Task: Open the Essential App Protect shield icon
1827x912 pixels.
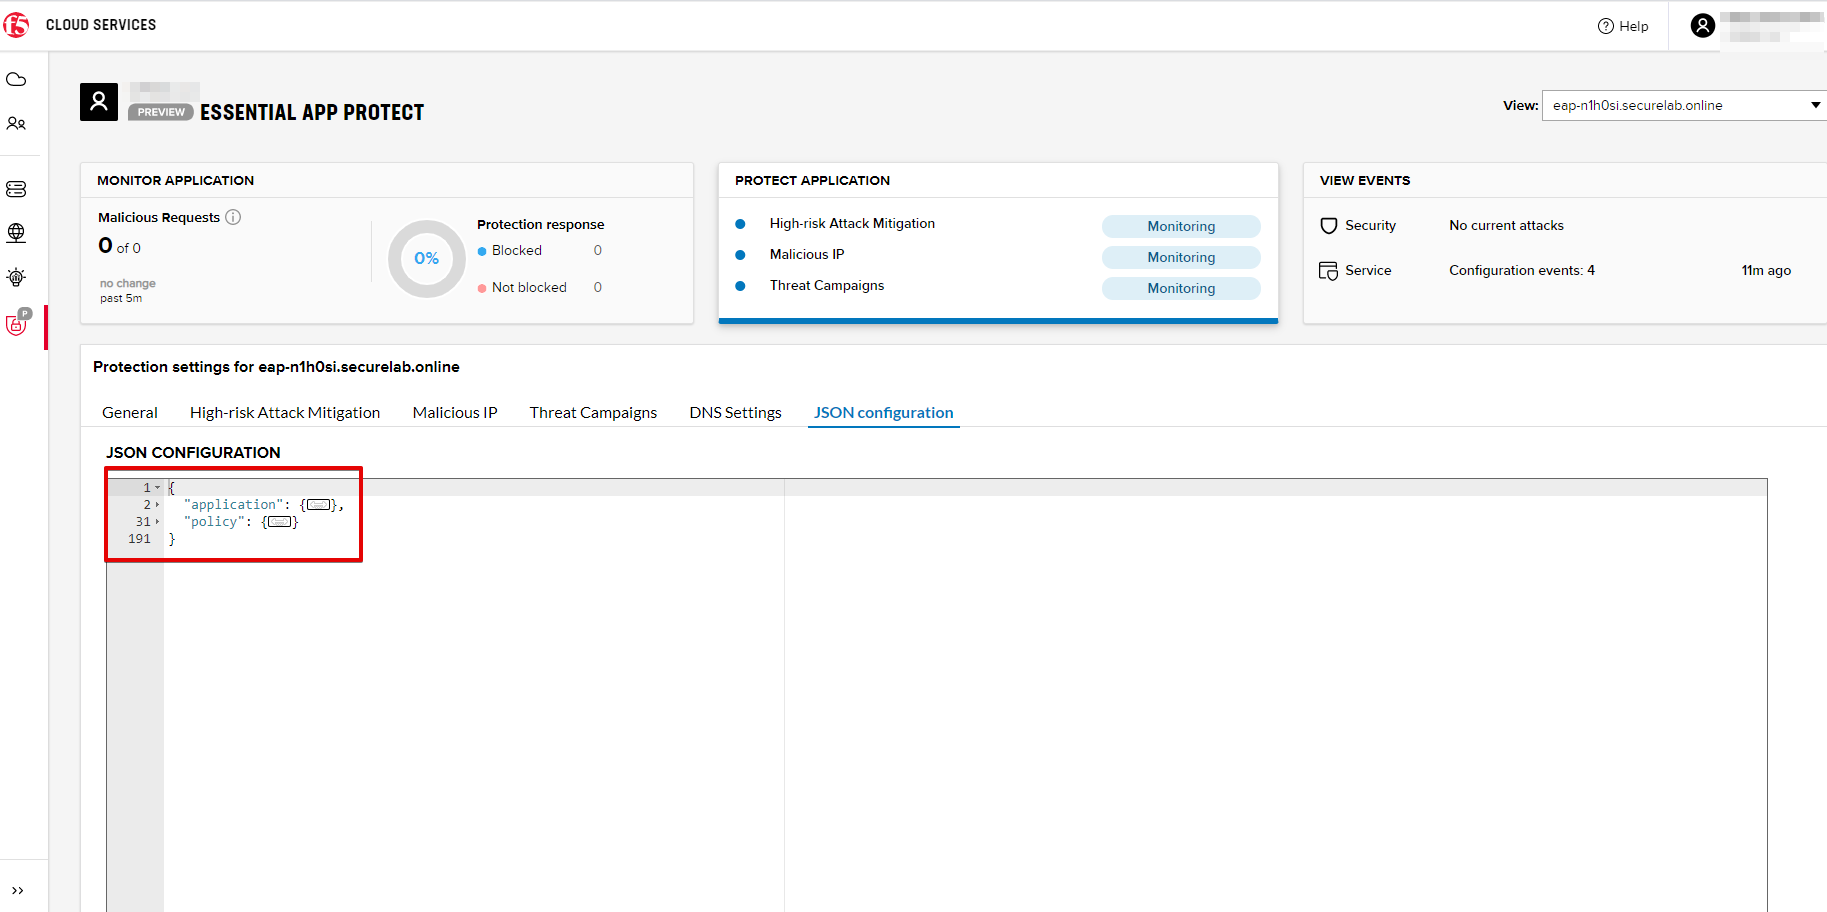Action: click(17, 323)
